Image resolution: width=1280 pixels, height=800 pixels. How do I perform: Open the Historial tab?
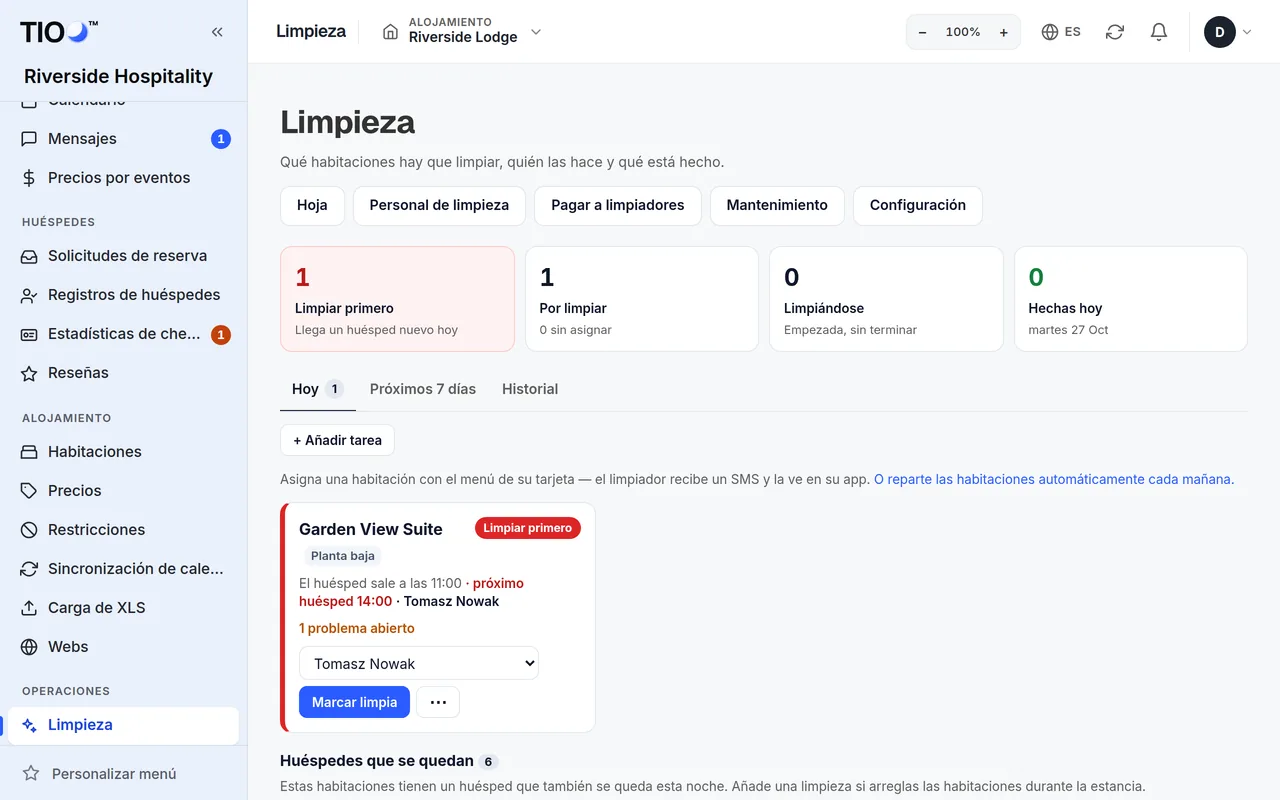(530, 389)
